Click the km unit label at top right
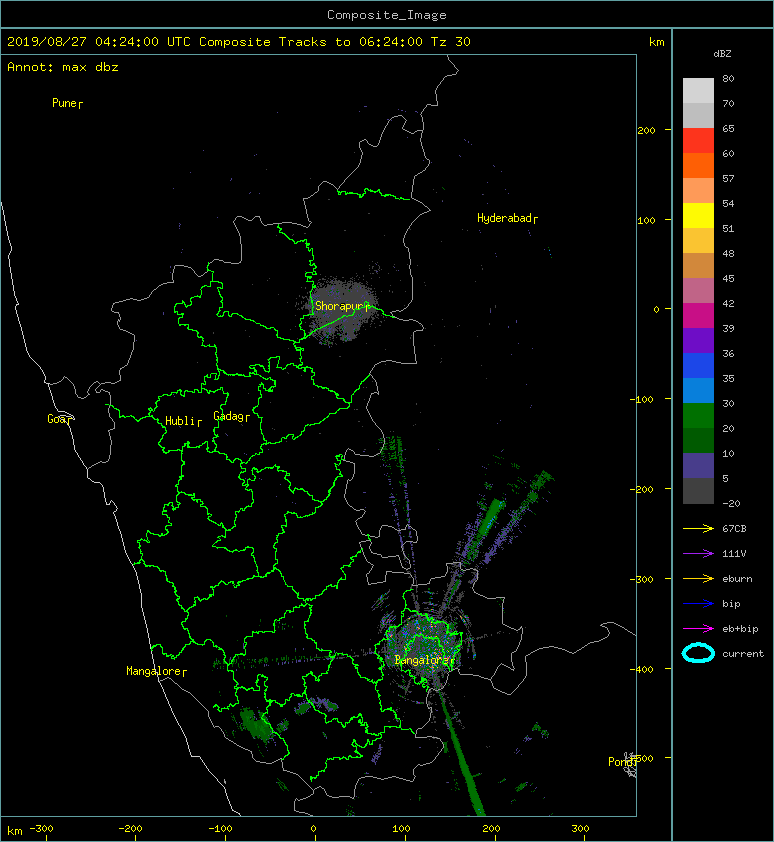The width and height of the screenshot is (774, 842). point(656,42)
